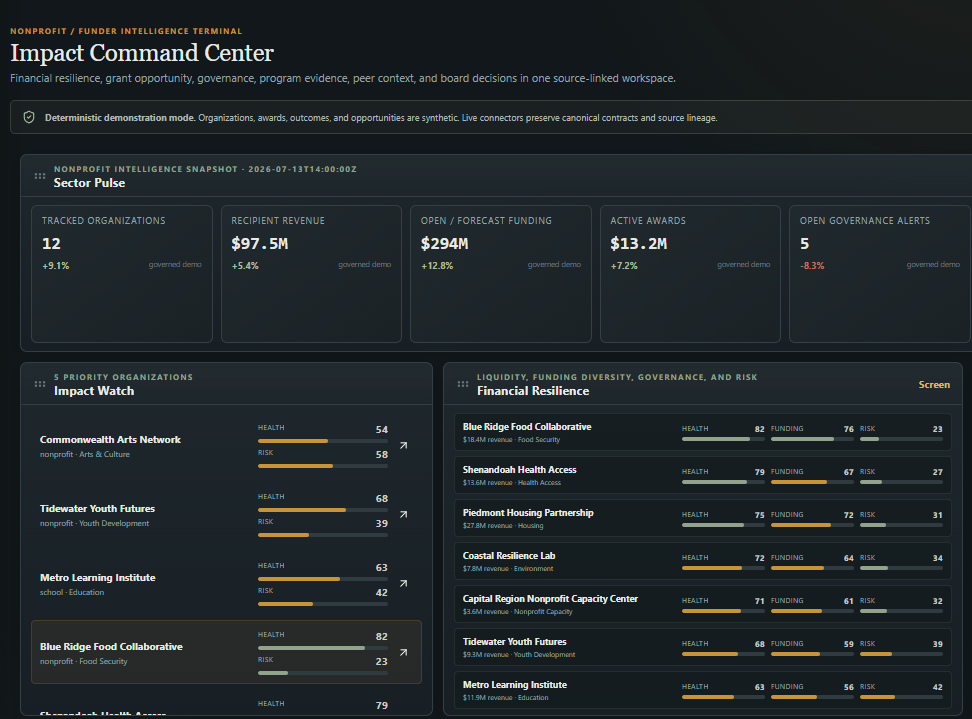Click "$18.4M revenue · Food Security" subtitle
972x719 pixels.
coord(511,439)
